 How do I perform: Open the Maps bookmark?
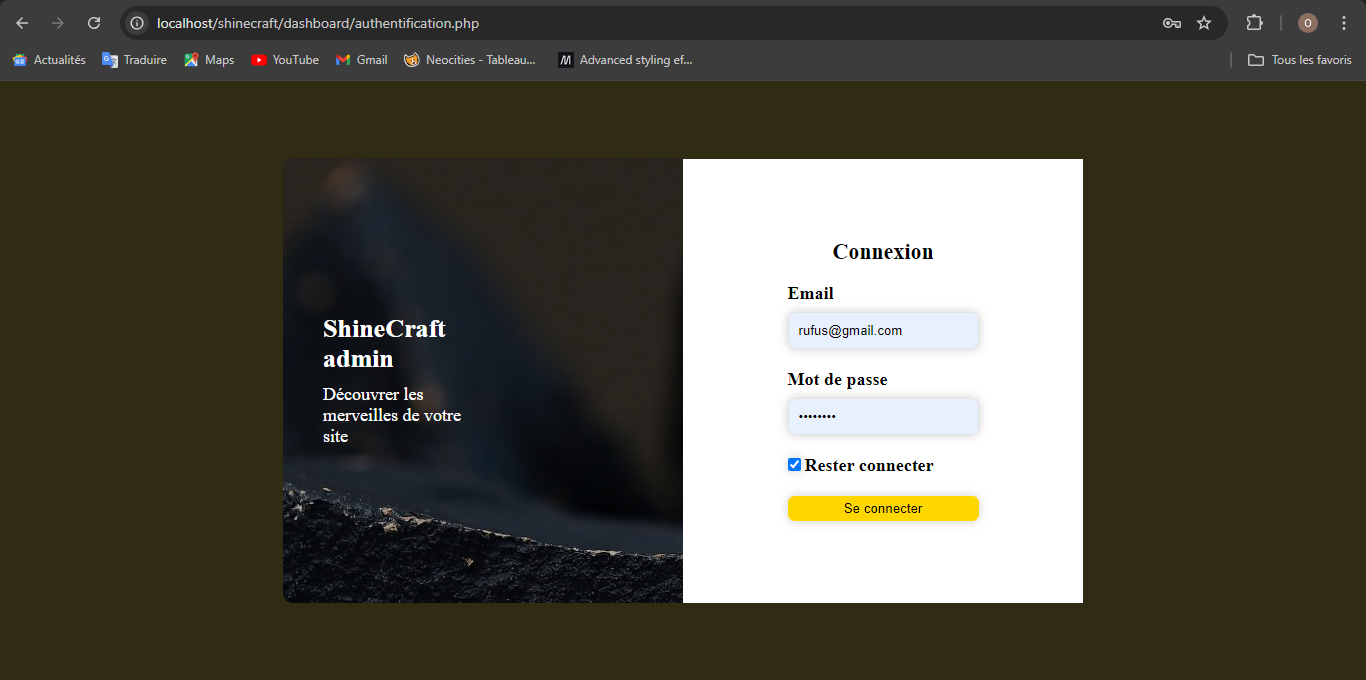pyautogui.click(x=209, y=60)
